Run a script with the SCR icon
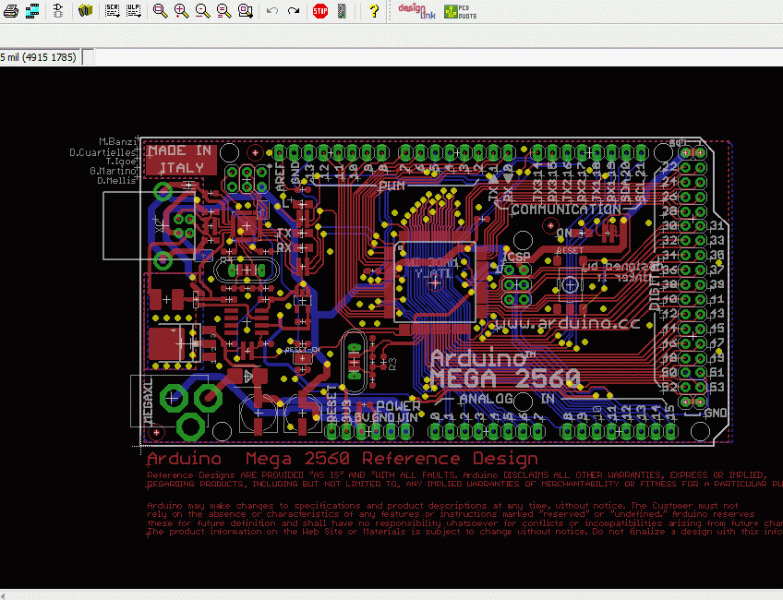The width and height of the screenshot is (783, 600). [112, 10]
